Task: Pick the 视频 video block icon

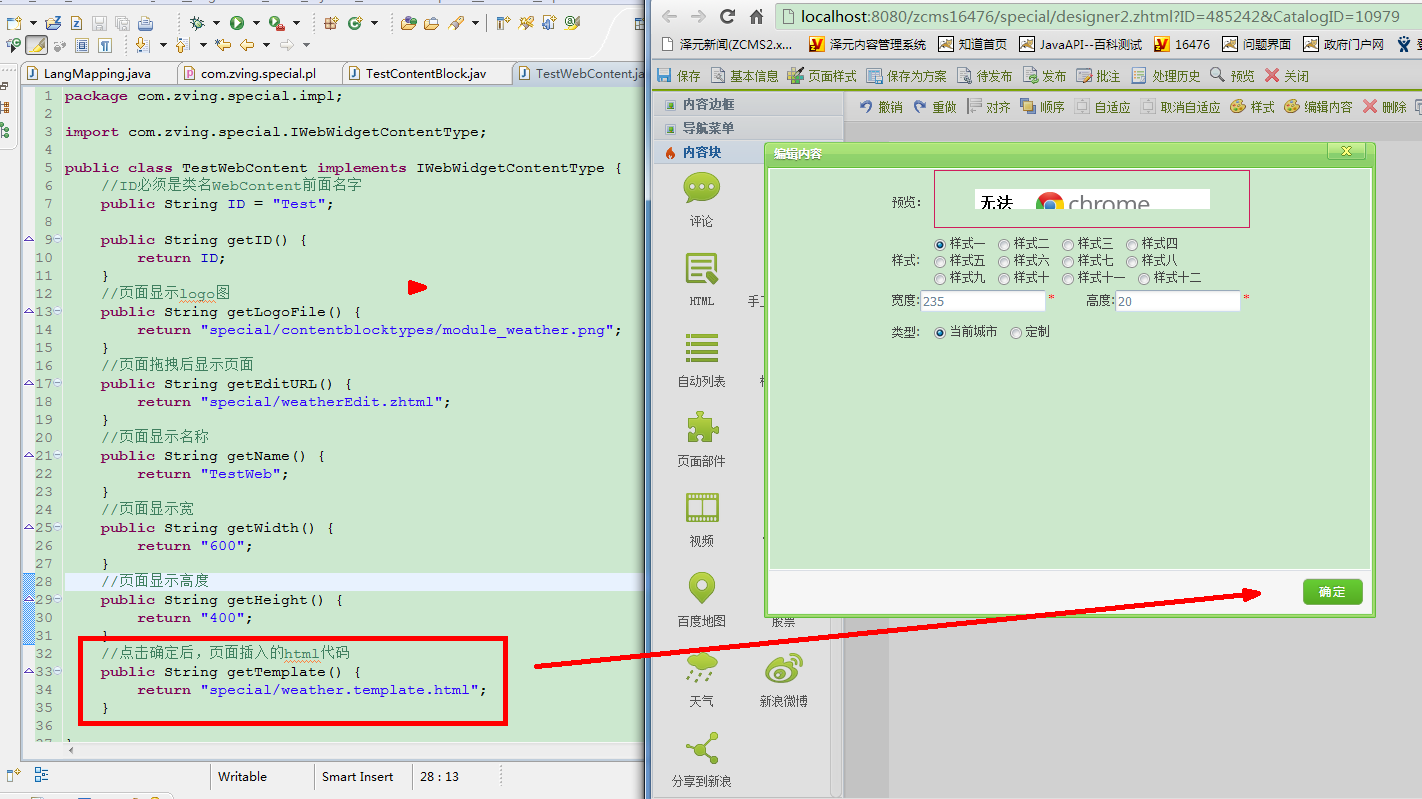Action: pyautogui.click(x=701, y=509)
